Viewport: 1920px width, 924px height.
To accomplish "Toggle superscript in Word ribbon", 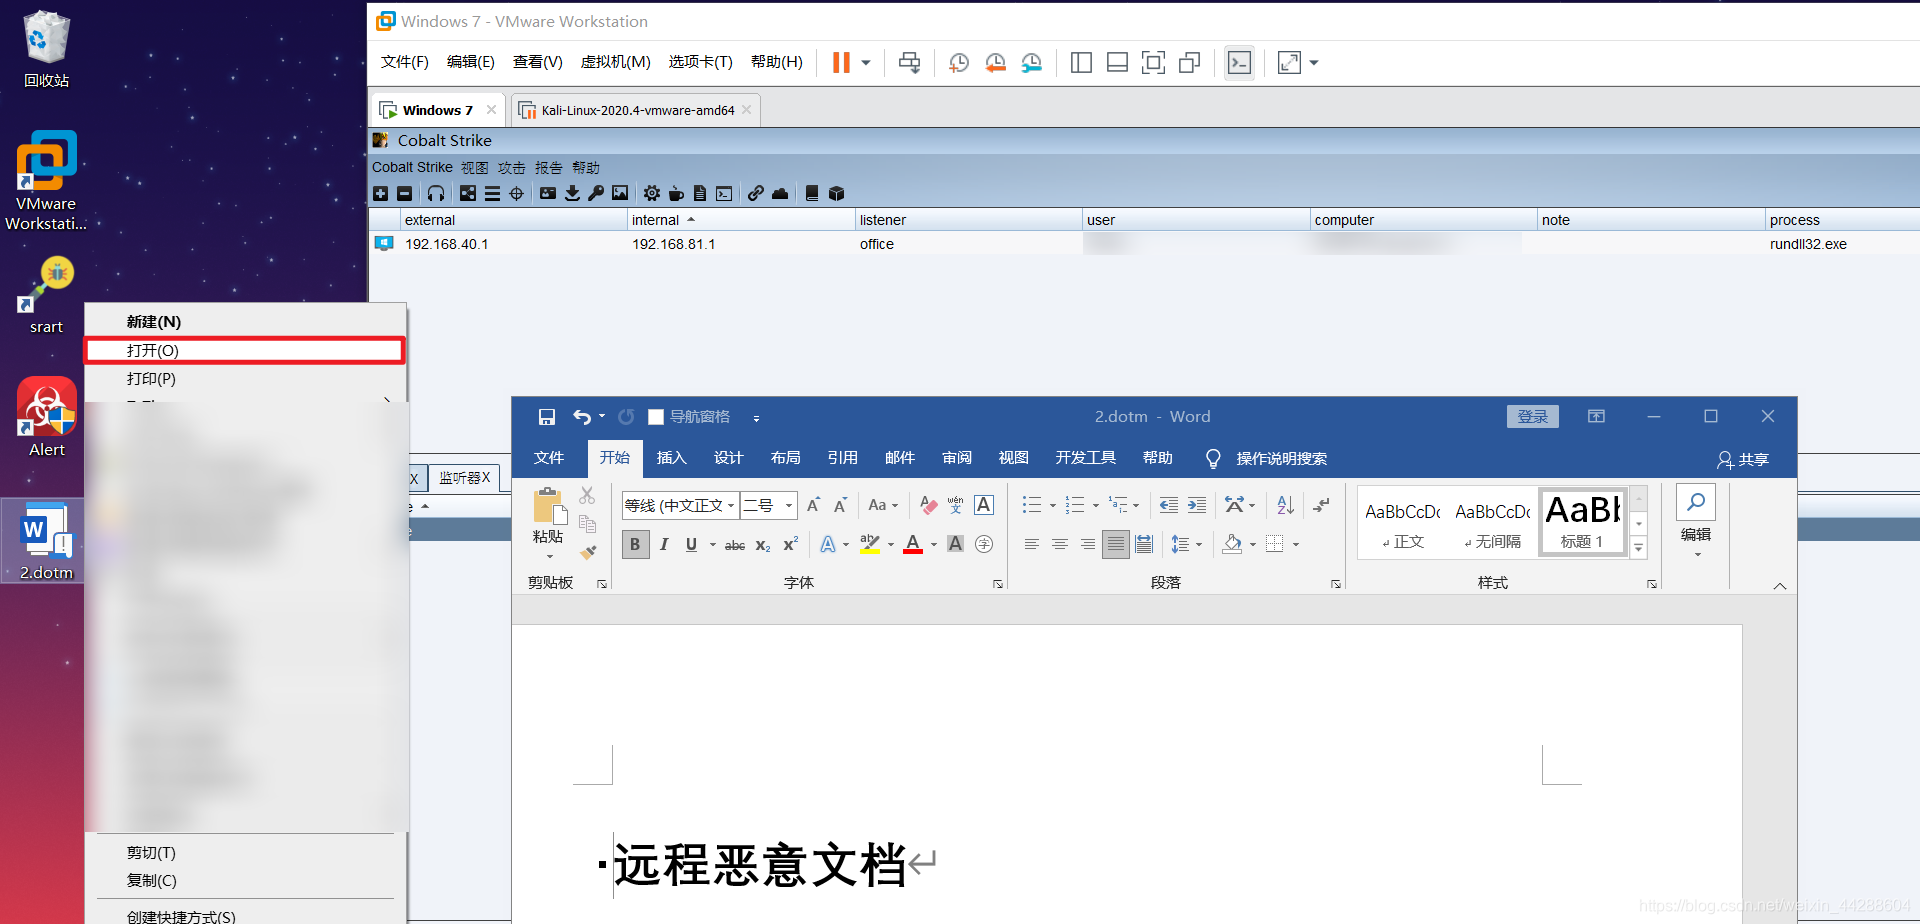I will [x=790, y=545].
